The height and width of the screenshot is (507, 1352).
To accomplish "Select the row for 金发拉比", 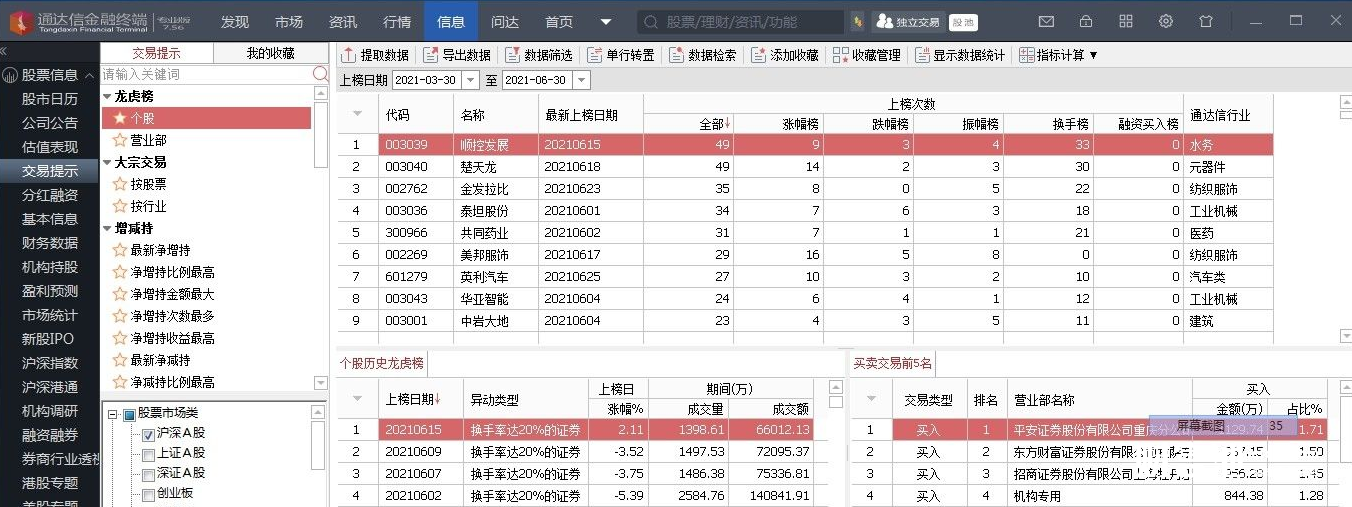I will coord(805,189).
